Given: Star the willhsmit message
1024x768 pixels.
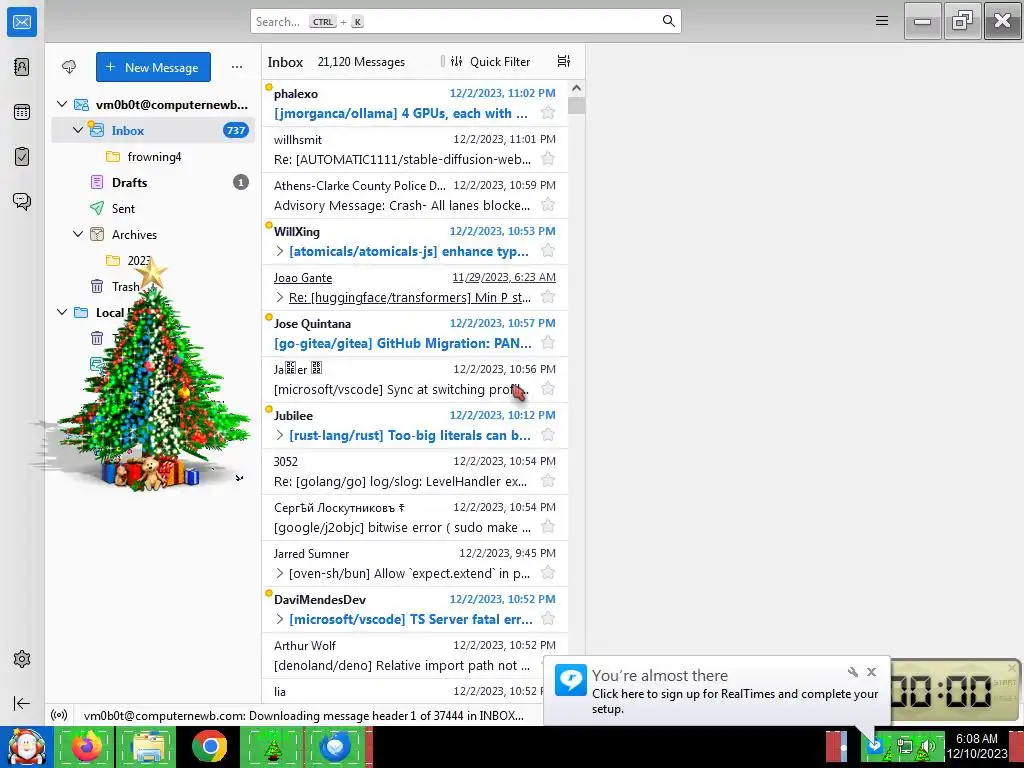Looking at the screenshot, I should [x=548, y=159].
